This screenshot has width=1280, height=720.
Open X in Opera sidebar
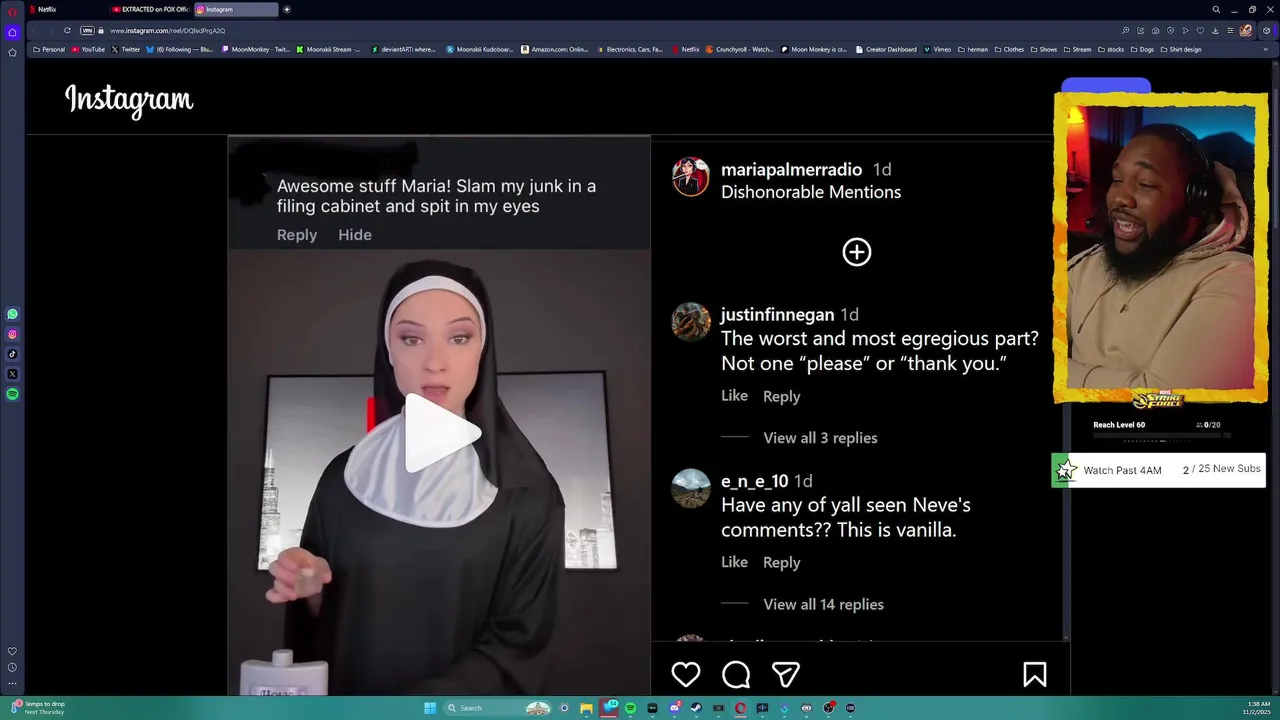pos(12,374)
